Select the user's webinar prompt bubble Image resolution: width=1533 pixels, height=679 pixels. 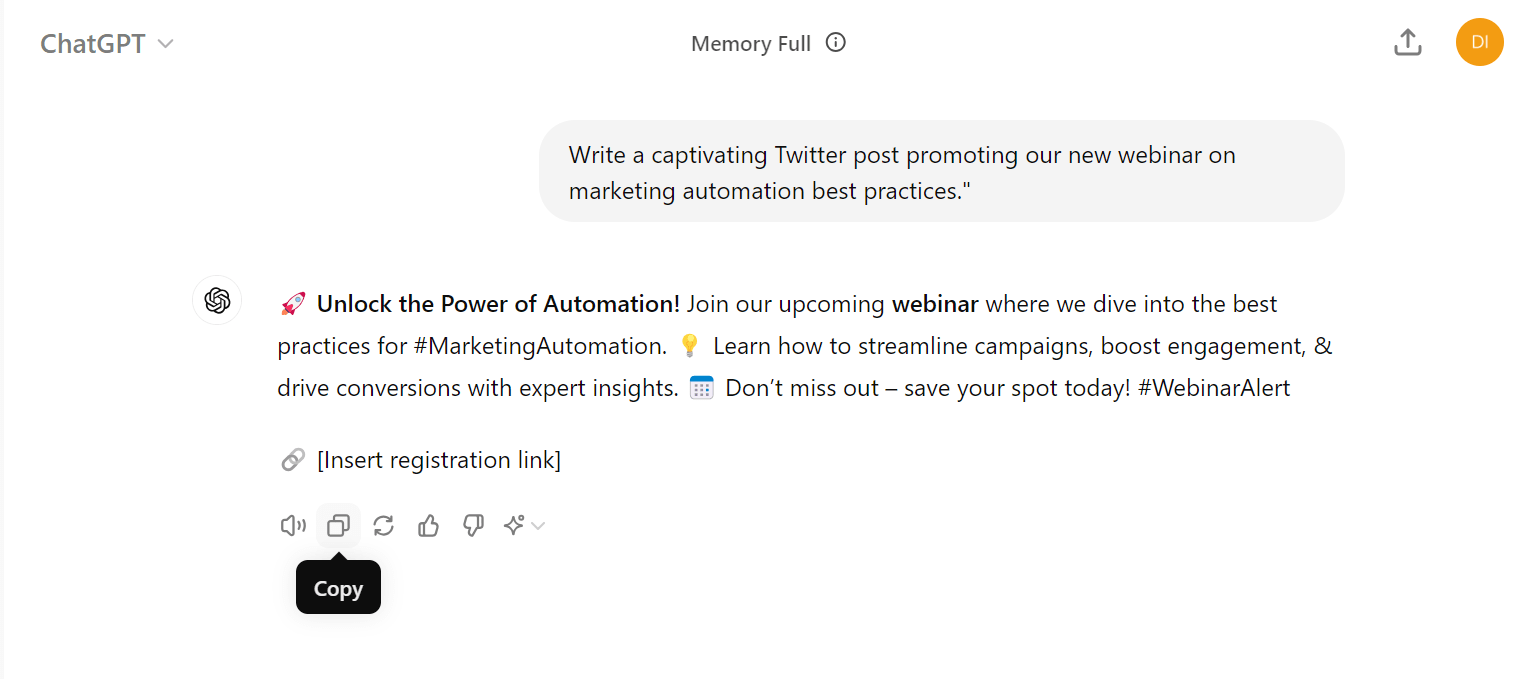(941, 171)
